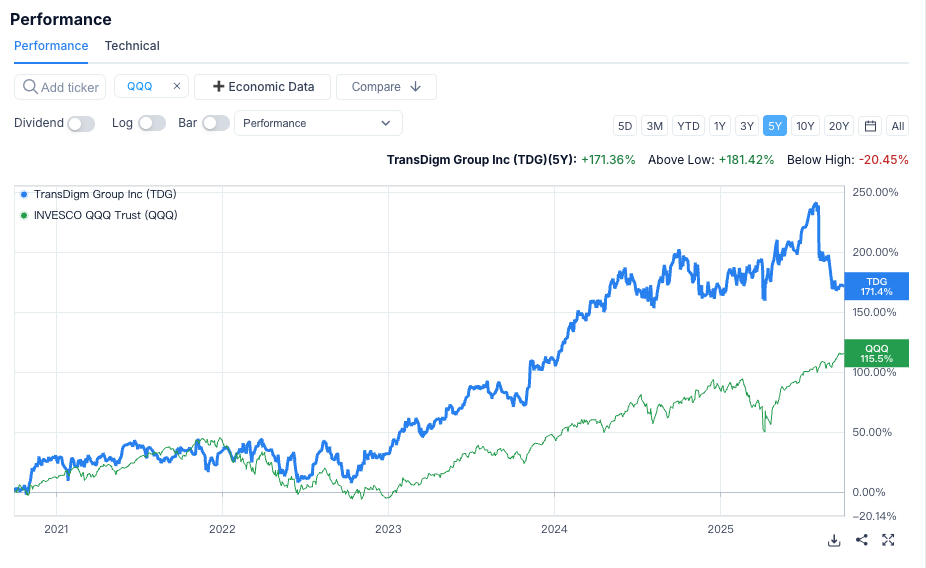Switch to the Technical tab
926x568 pixels.
[132, 46]
